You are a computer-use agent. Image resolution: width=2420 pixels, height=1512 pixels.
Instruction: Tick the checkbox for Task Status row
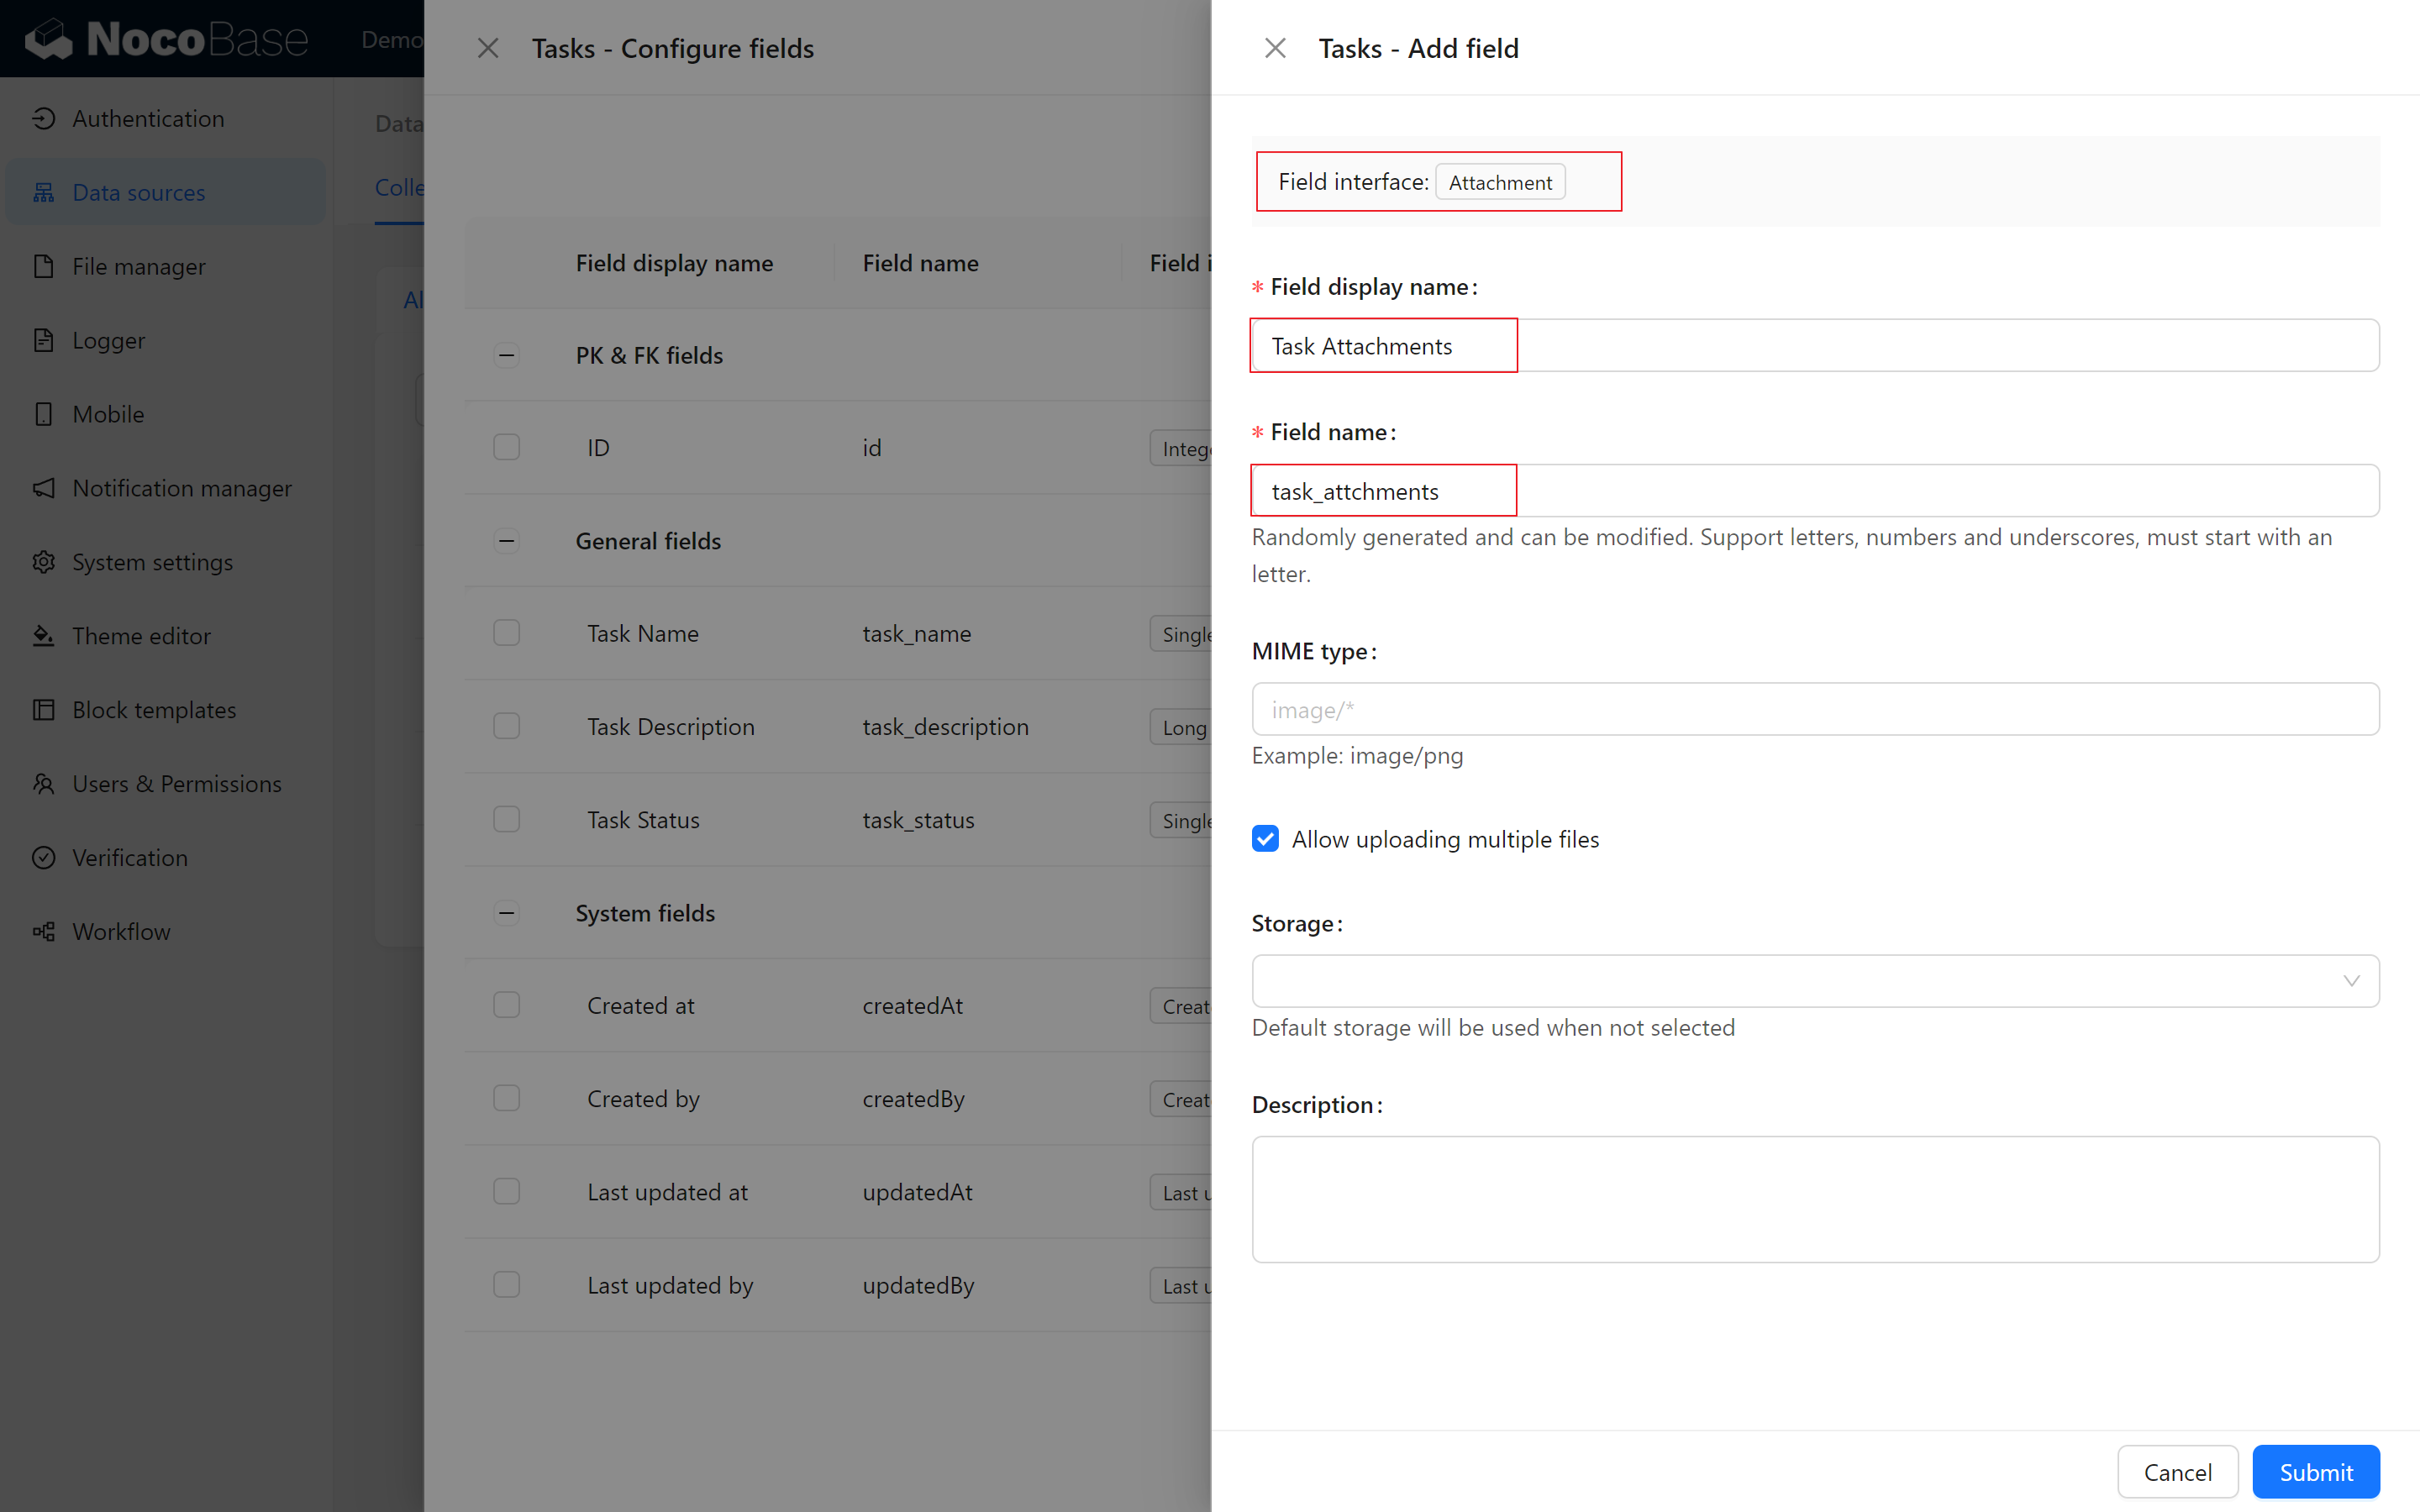tap(507, 819)
